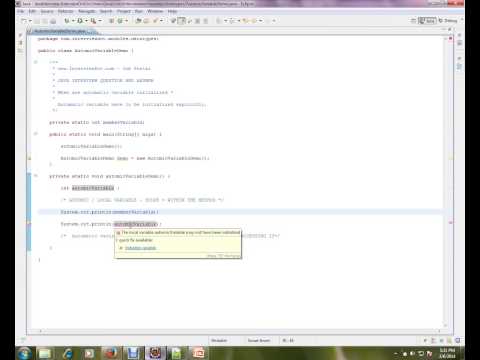Toggle the highlighted block selection toolbar button
Image resolution: width=480 pixels, height=360 pixels.
[181, 21]
